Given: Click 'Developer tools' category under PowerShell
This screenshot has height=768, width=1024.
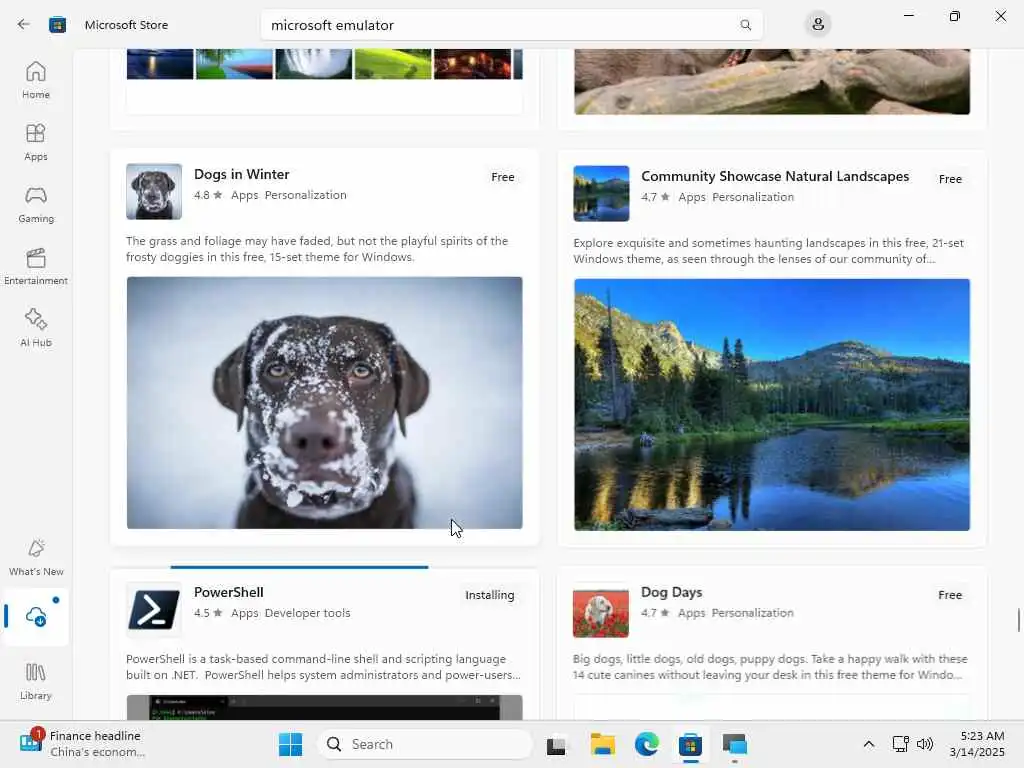Looking at the screenshot, I should click(308, 613).
